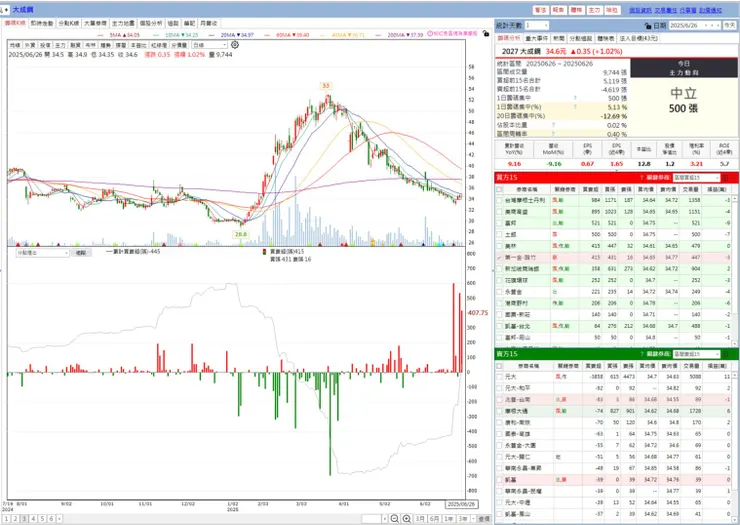Toggle 外資 indicator button

pos(30,45)
